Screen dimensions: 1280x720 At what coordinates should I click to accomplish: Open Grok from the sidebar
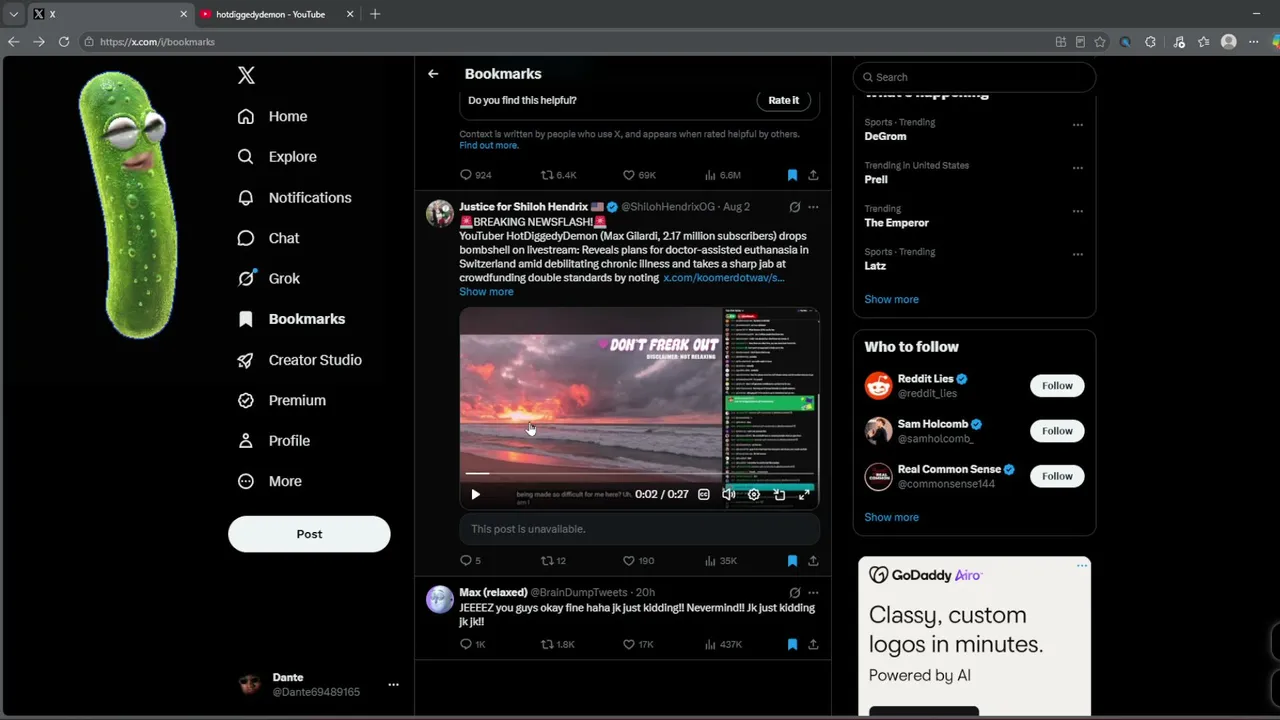(x=268, y=278)
